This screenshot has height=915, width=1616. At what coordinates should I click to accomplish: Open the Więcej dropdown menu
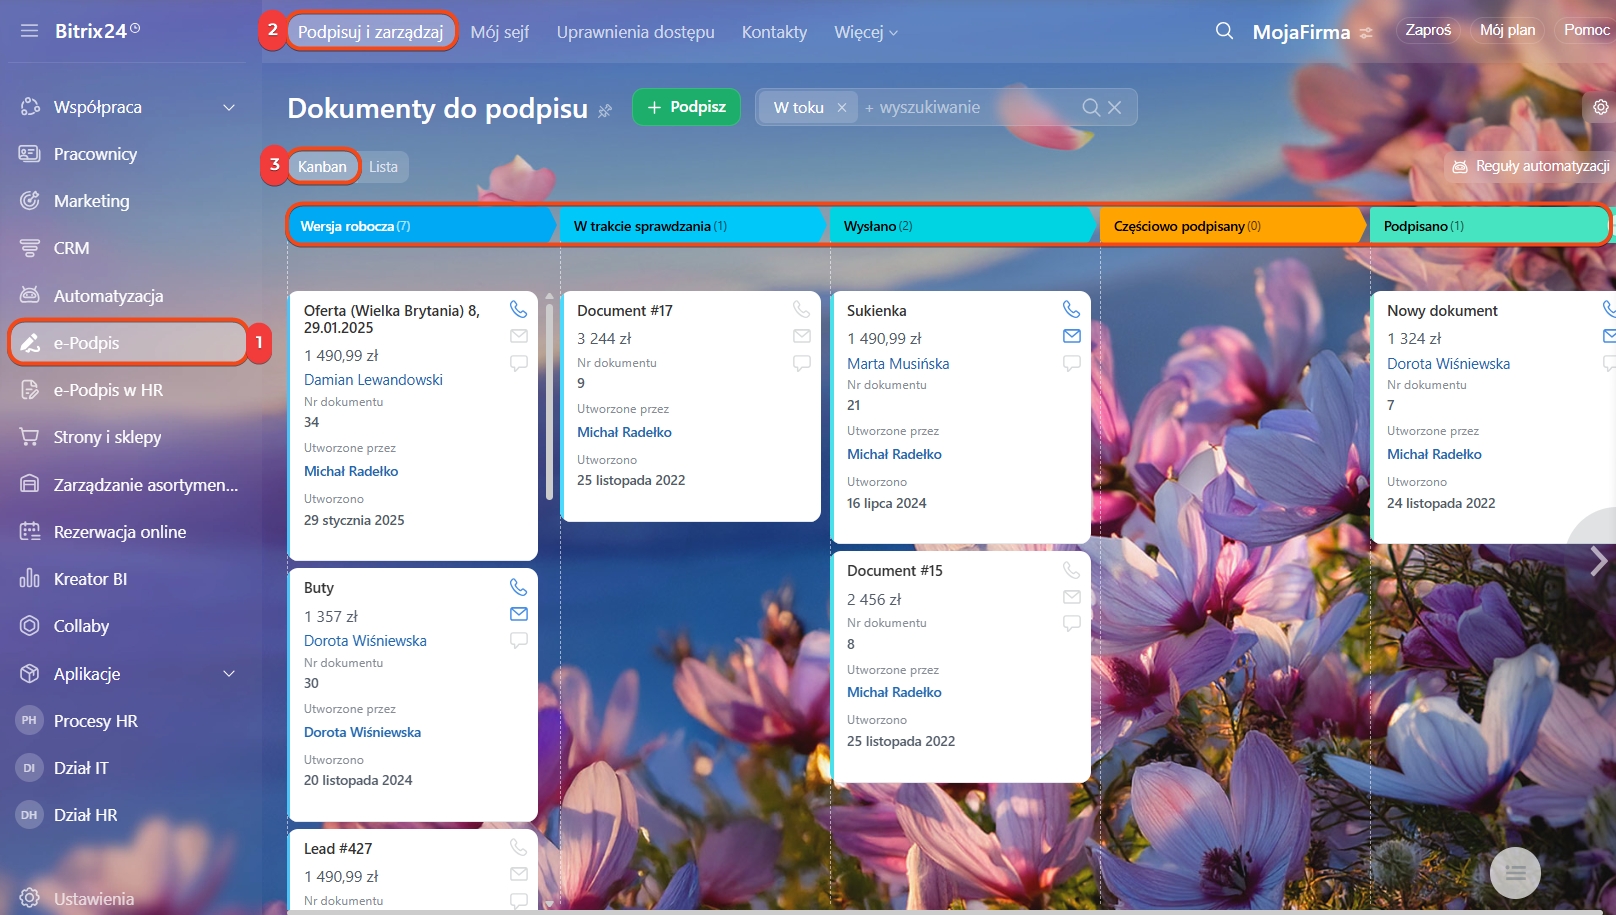(865, 32)
